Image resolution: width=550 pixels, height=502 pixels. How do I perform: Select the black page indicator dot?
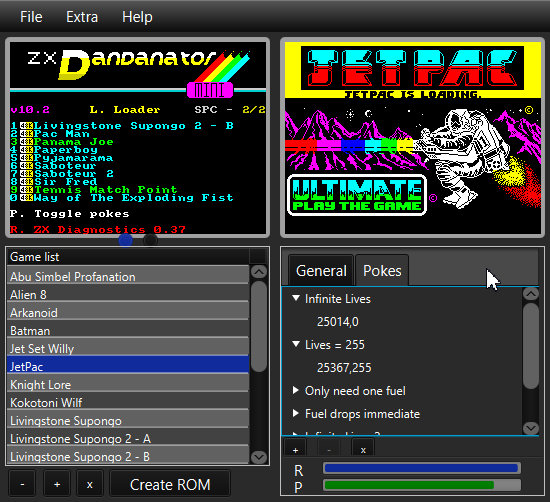pos(150,240)
